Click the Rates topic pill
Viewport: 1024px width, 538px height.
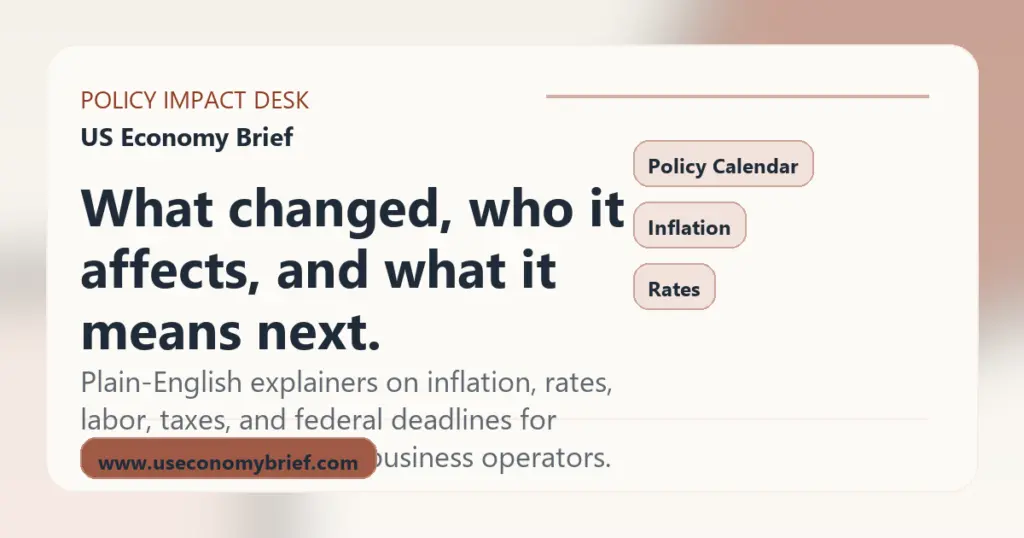(674, 288)
